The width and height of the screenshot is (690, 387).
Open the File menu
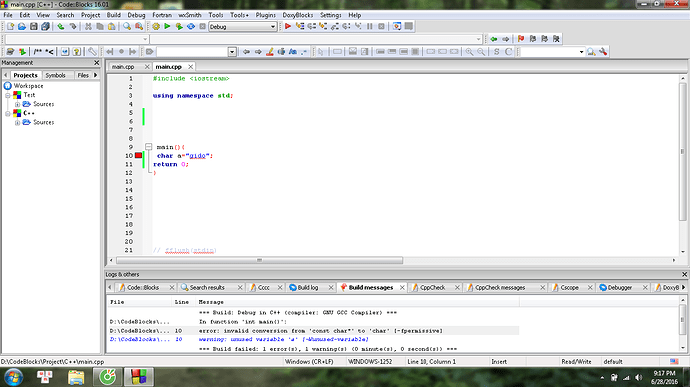8,15
